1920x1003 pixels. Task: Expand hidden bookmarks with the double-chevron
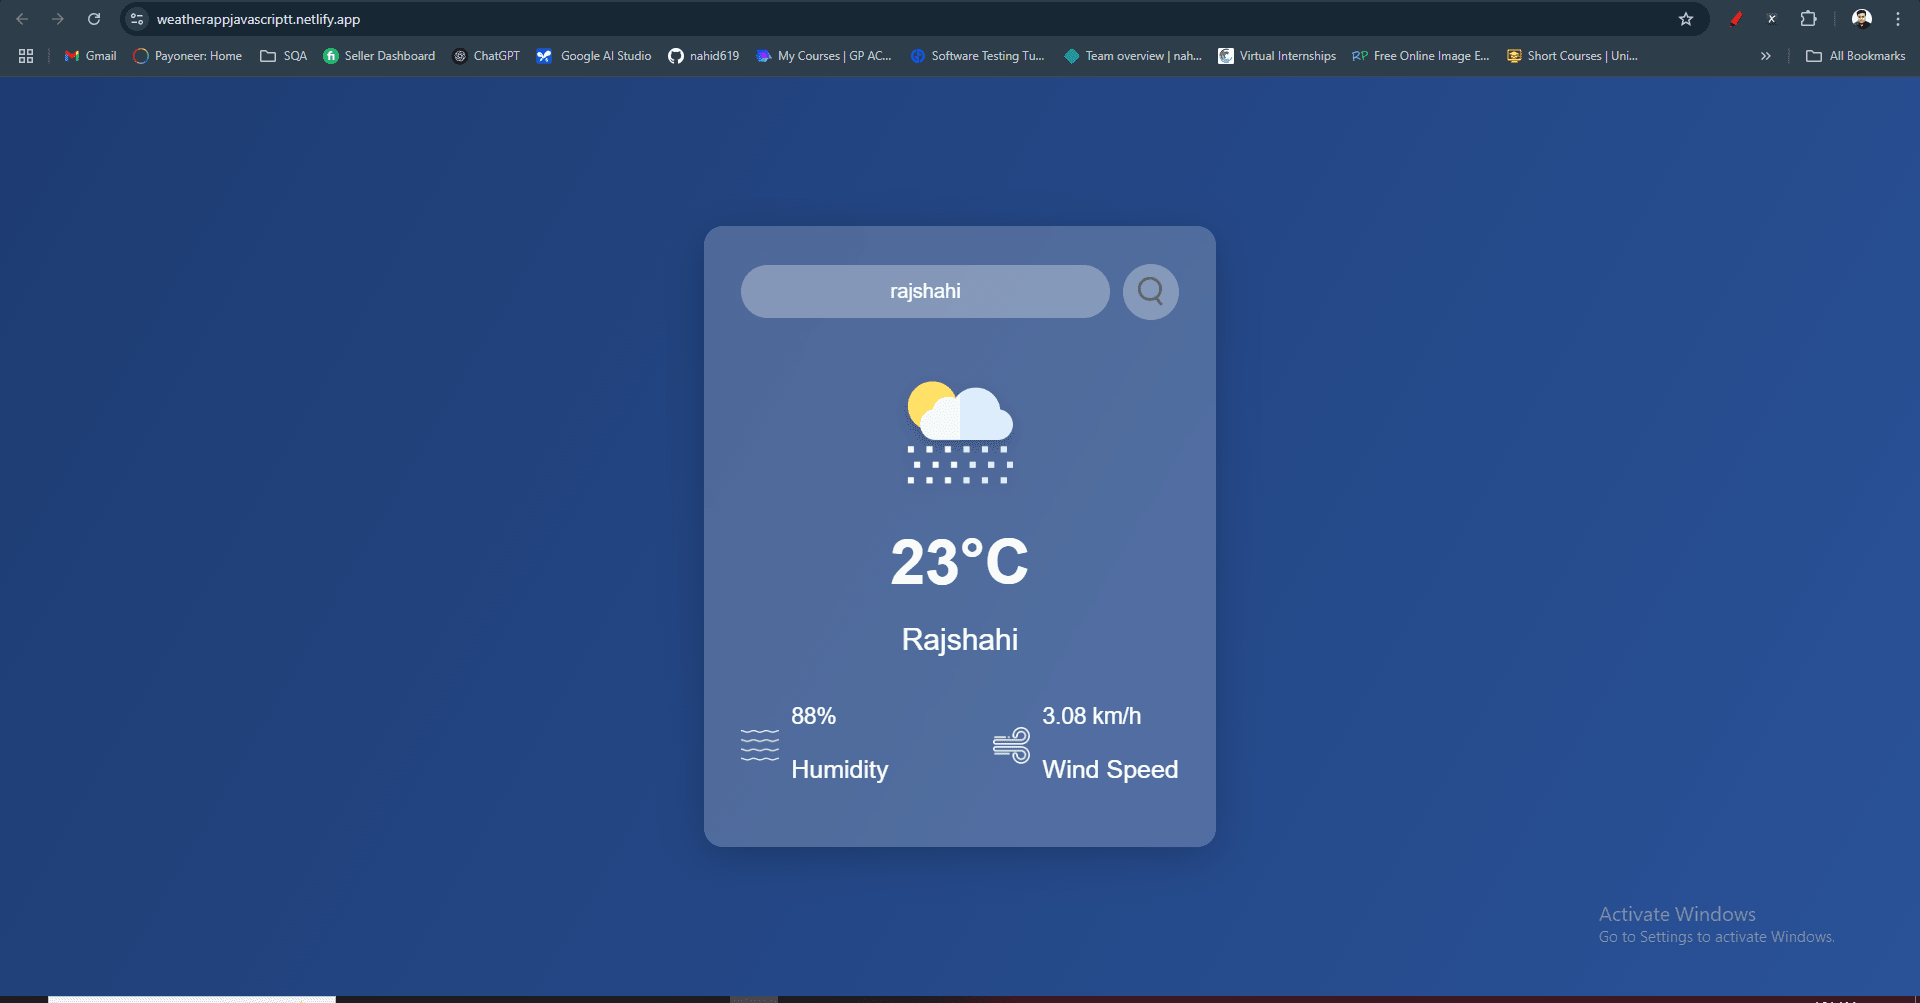1765,56
